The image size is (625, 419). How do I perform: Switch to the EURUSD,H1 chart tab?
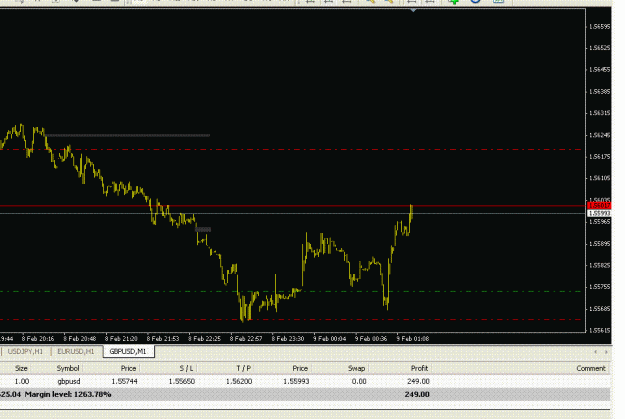tap(75, 351)
